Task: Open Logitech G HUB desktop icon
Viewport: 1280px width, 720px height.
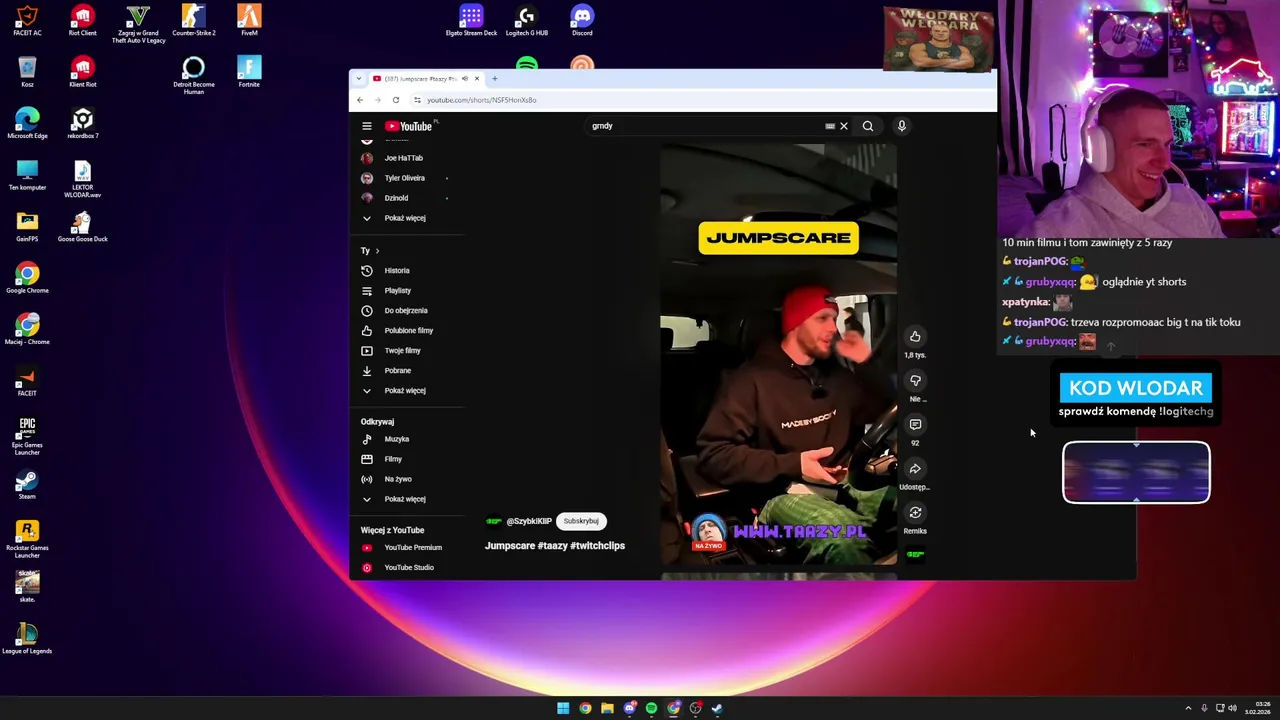Action: tap(527, 21)
